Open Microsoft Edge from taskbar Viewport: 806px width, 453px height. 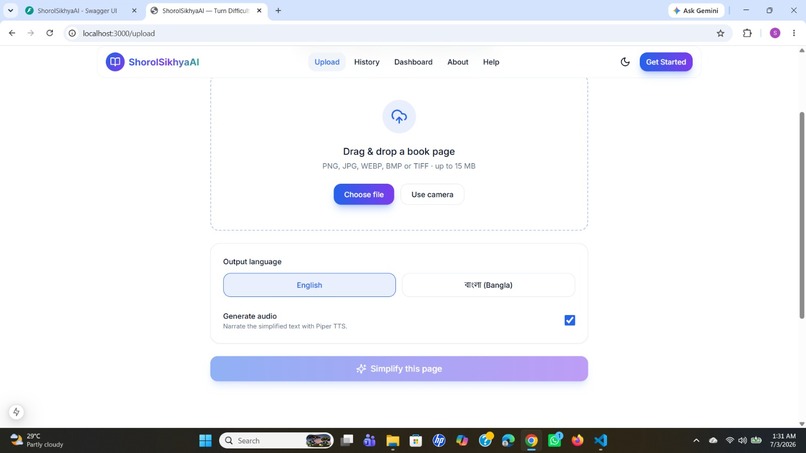(x=508, y=441)
